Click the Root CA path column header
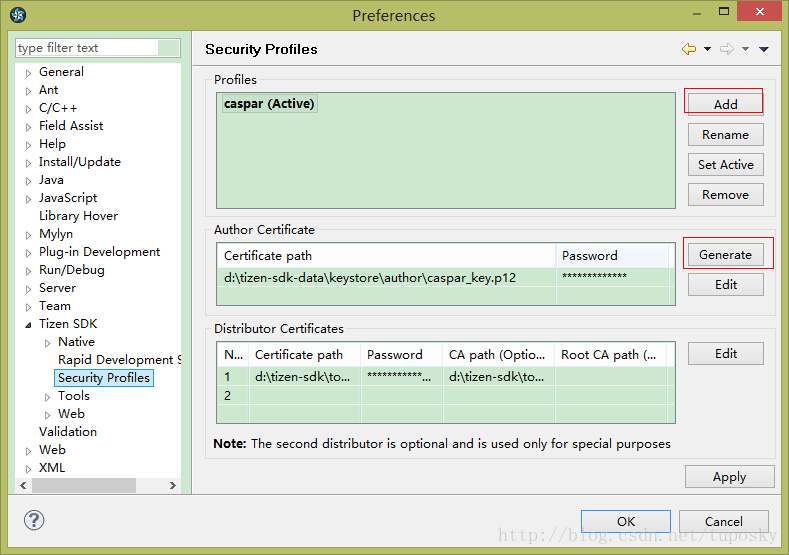 tap(611, 355)
